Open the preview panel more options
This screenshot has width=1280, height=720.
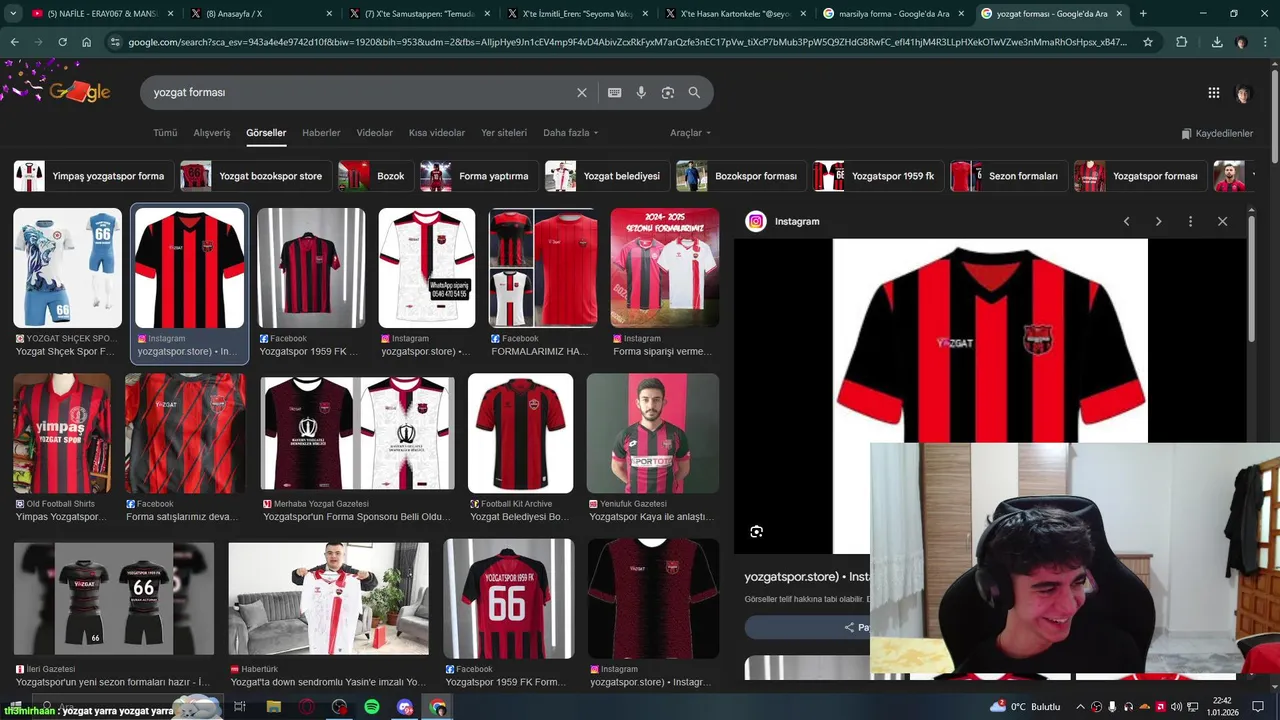point(1190,221)
